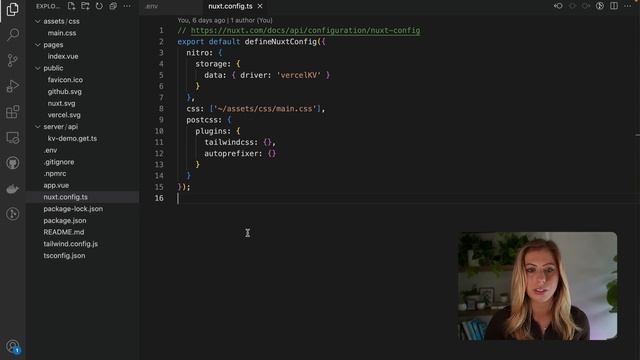
Task: Open vercel.svg in the file tree
Action: point(64,115)
